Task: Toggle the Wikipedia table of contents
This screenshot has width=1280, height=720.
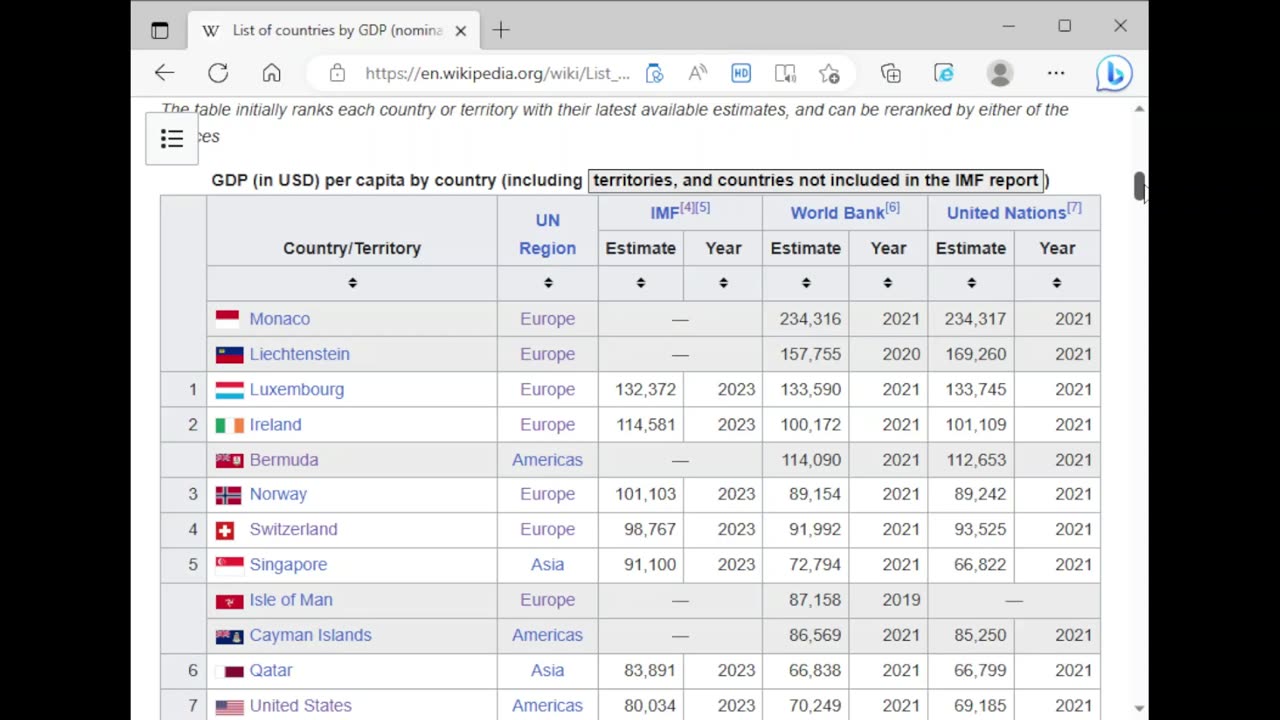Action: pyautogui.click(x=172, y=139)
